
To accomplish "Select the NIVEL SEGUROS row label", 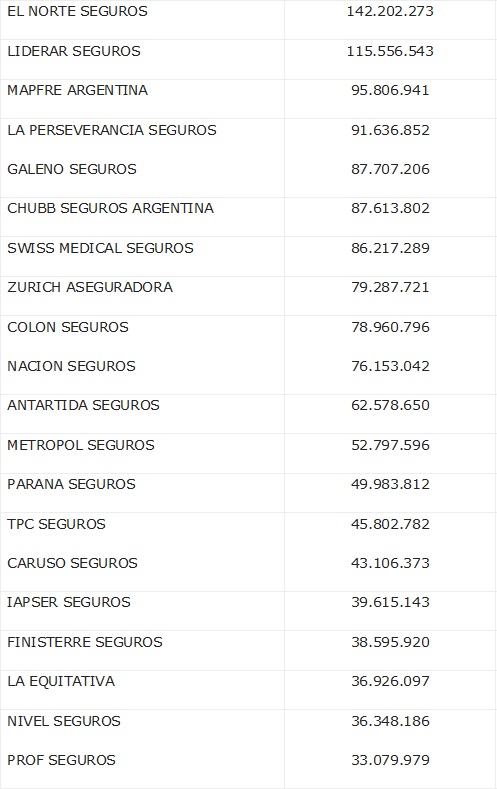I will point(64,722).
